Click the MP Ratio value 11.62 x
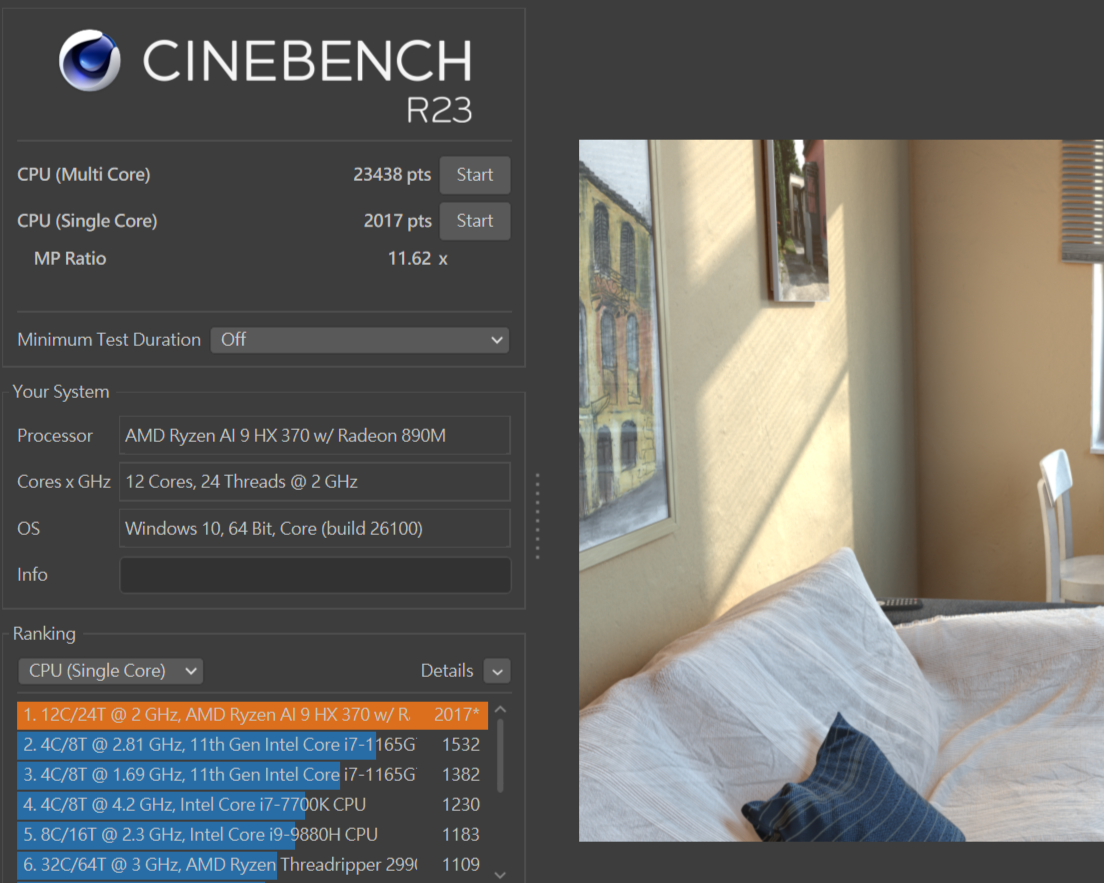This screenshot has width=1104, height=883. pyautogui.click(x=418, y=258)
